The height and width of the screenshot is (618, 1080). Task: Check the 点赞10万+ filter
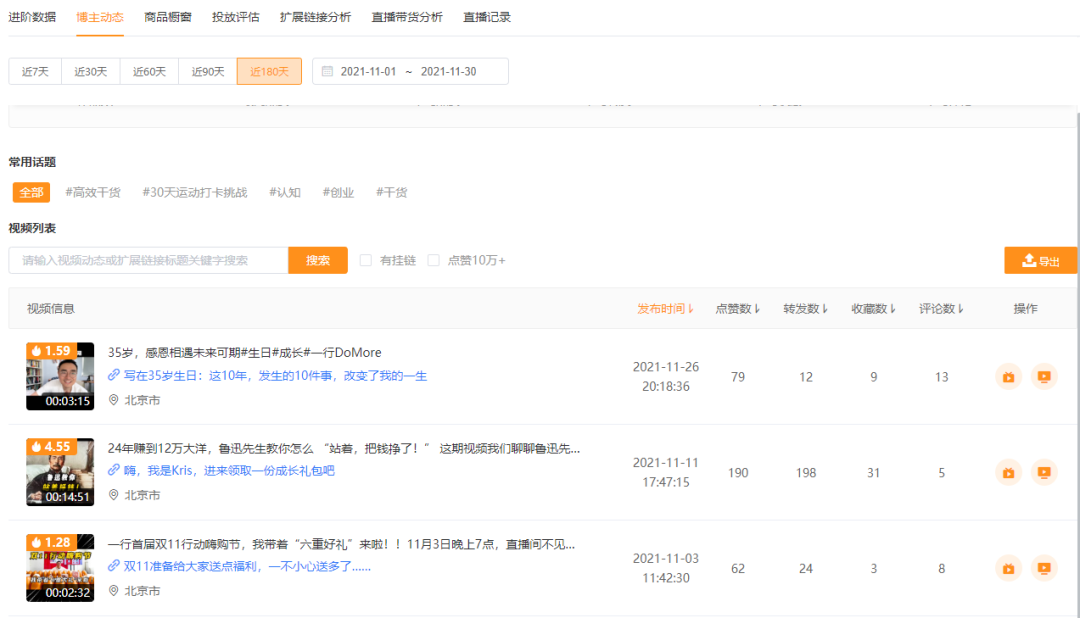pyautogui.click(x=433, y=260)
